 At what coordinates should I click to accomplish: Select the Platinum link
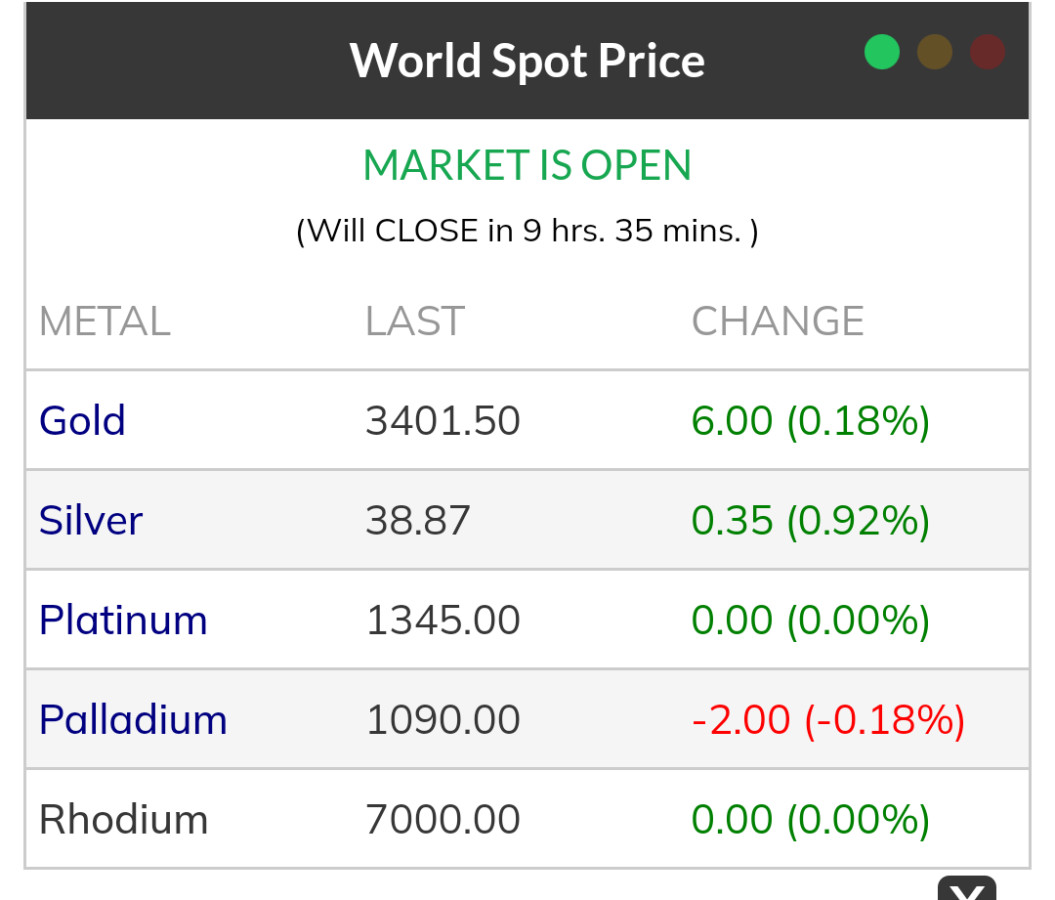pos(123,620)
